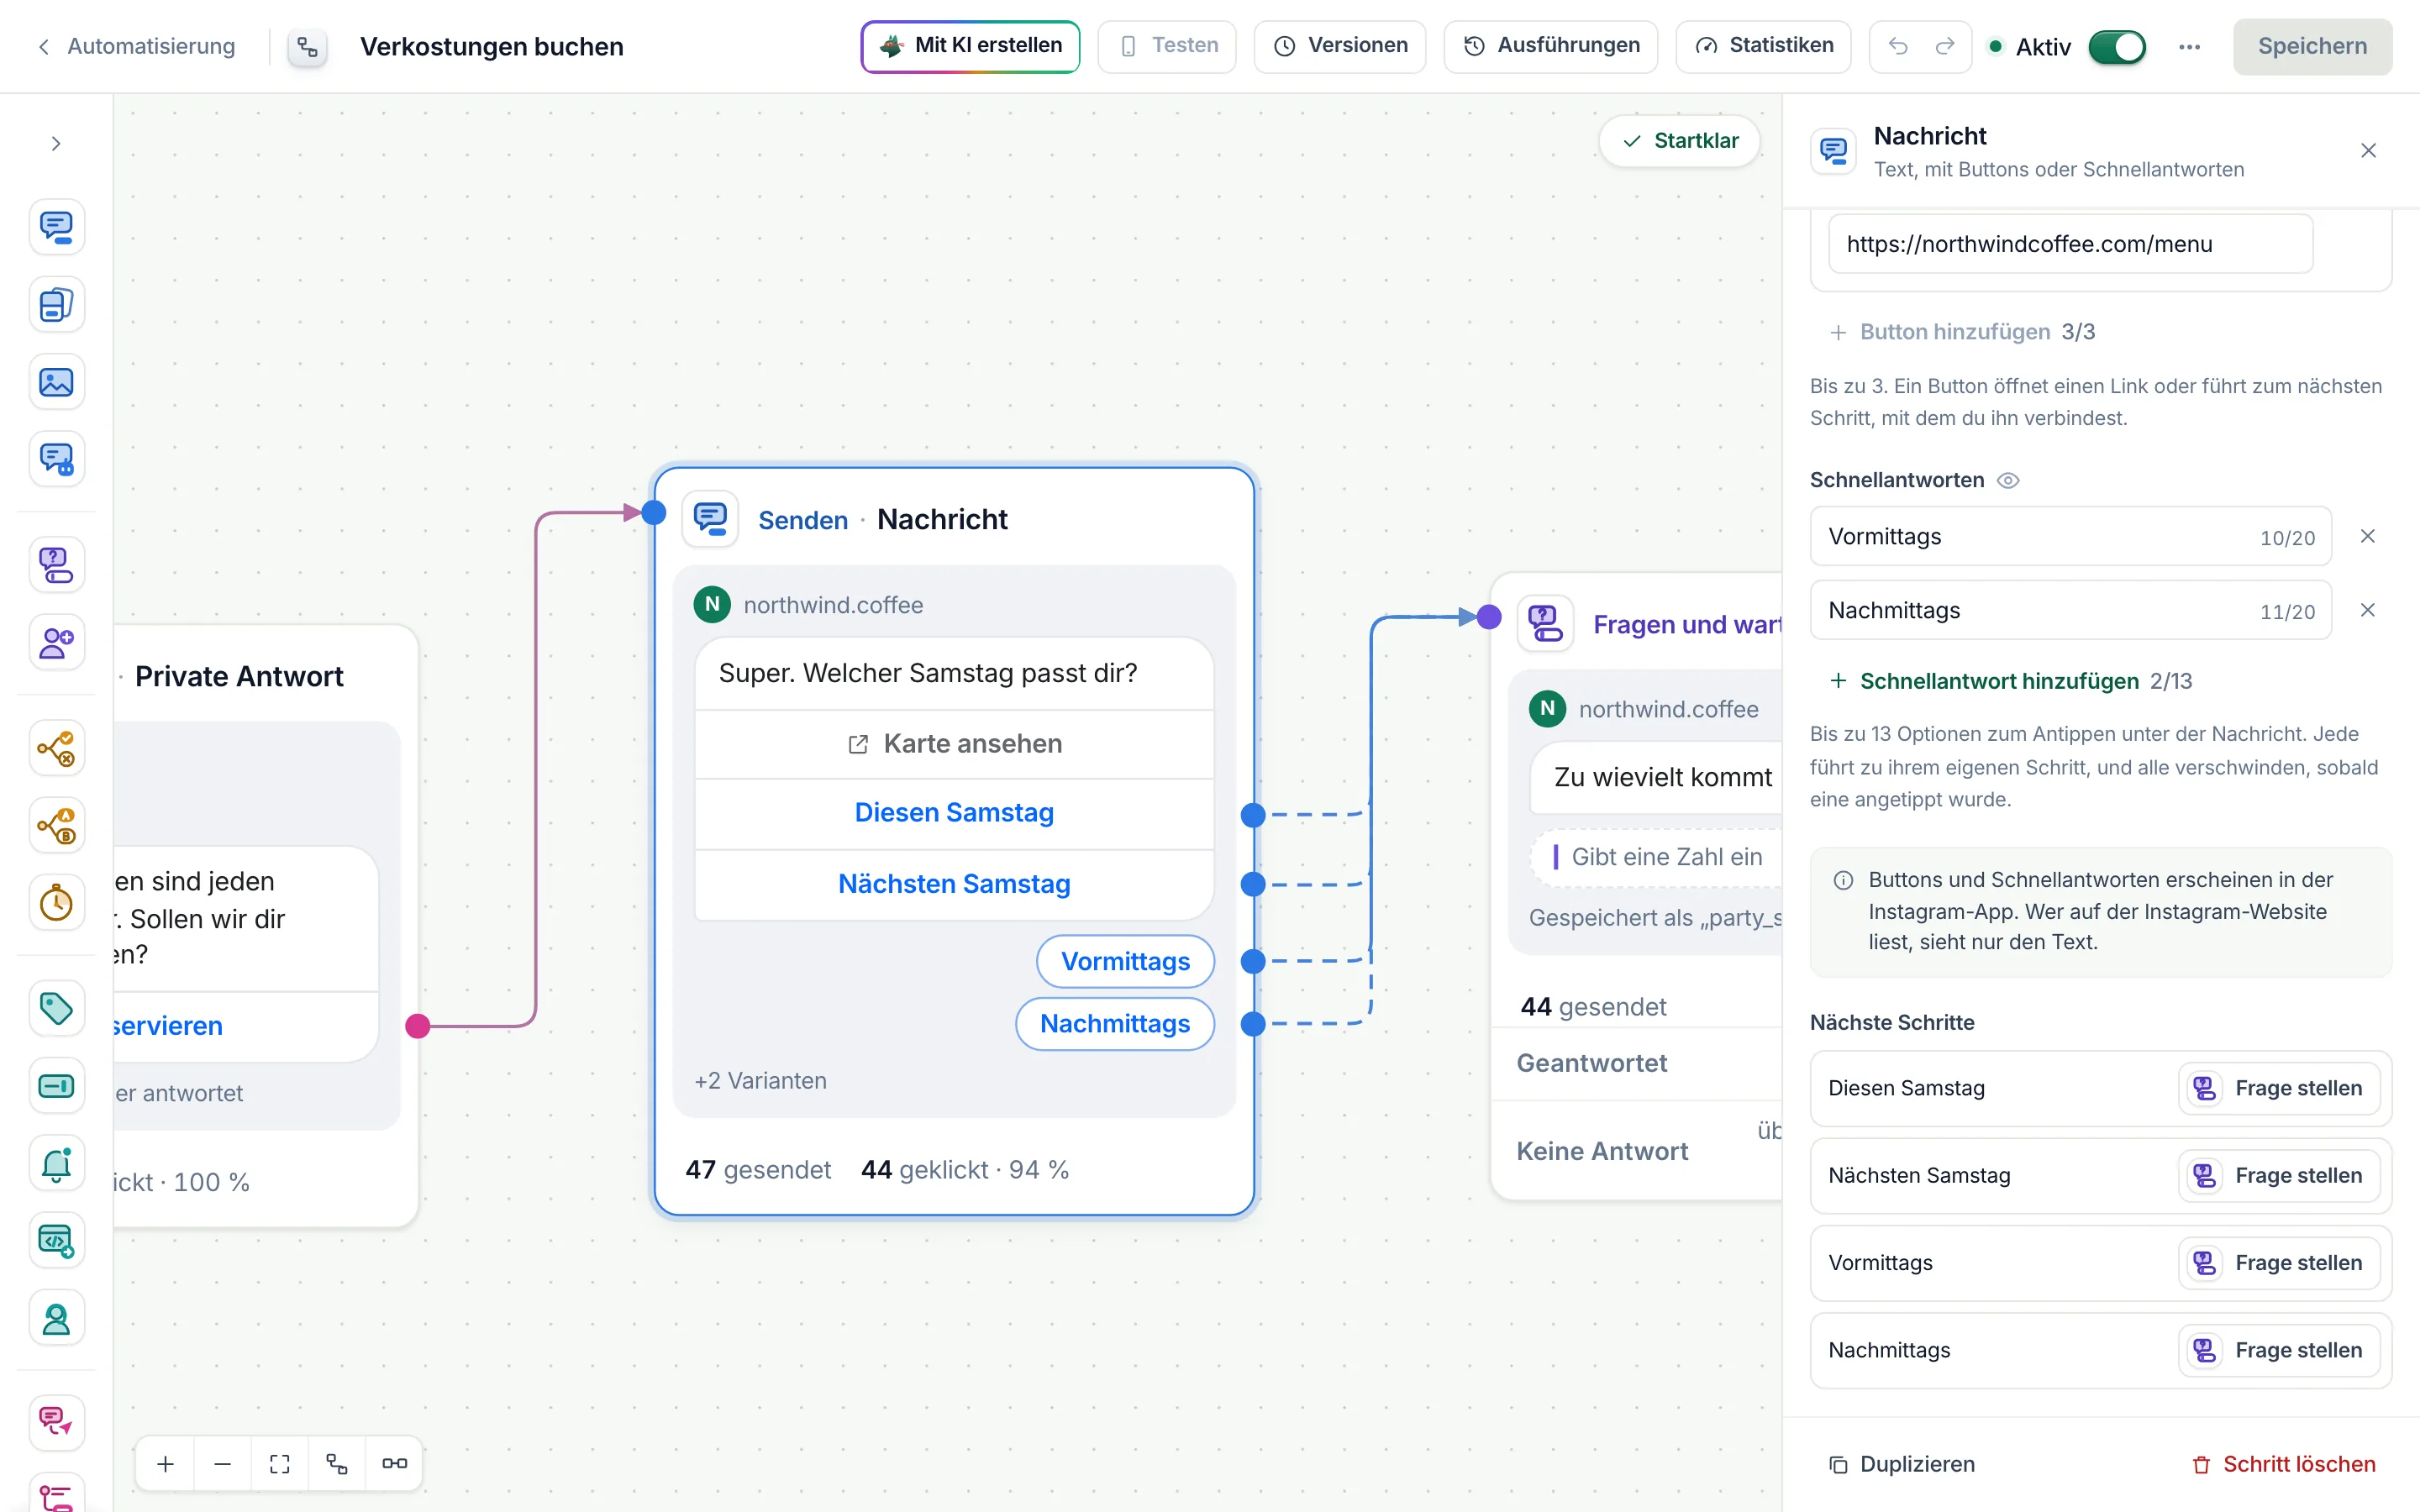
Task: Select the add-contact icon in sidebar
Action: [56, 643]
